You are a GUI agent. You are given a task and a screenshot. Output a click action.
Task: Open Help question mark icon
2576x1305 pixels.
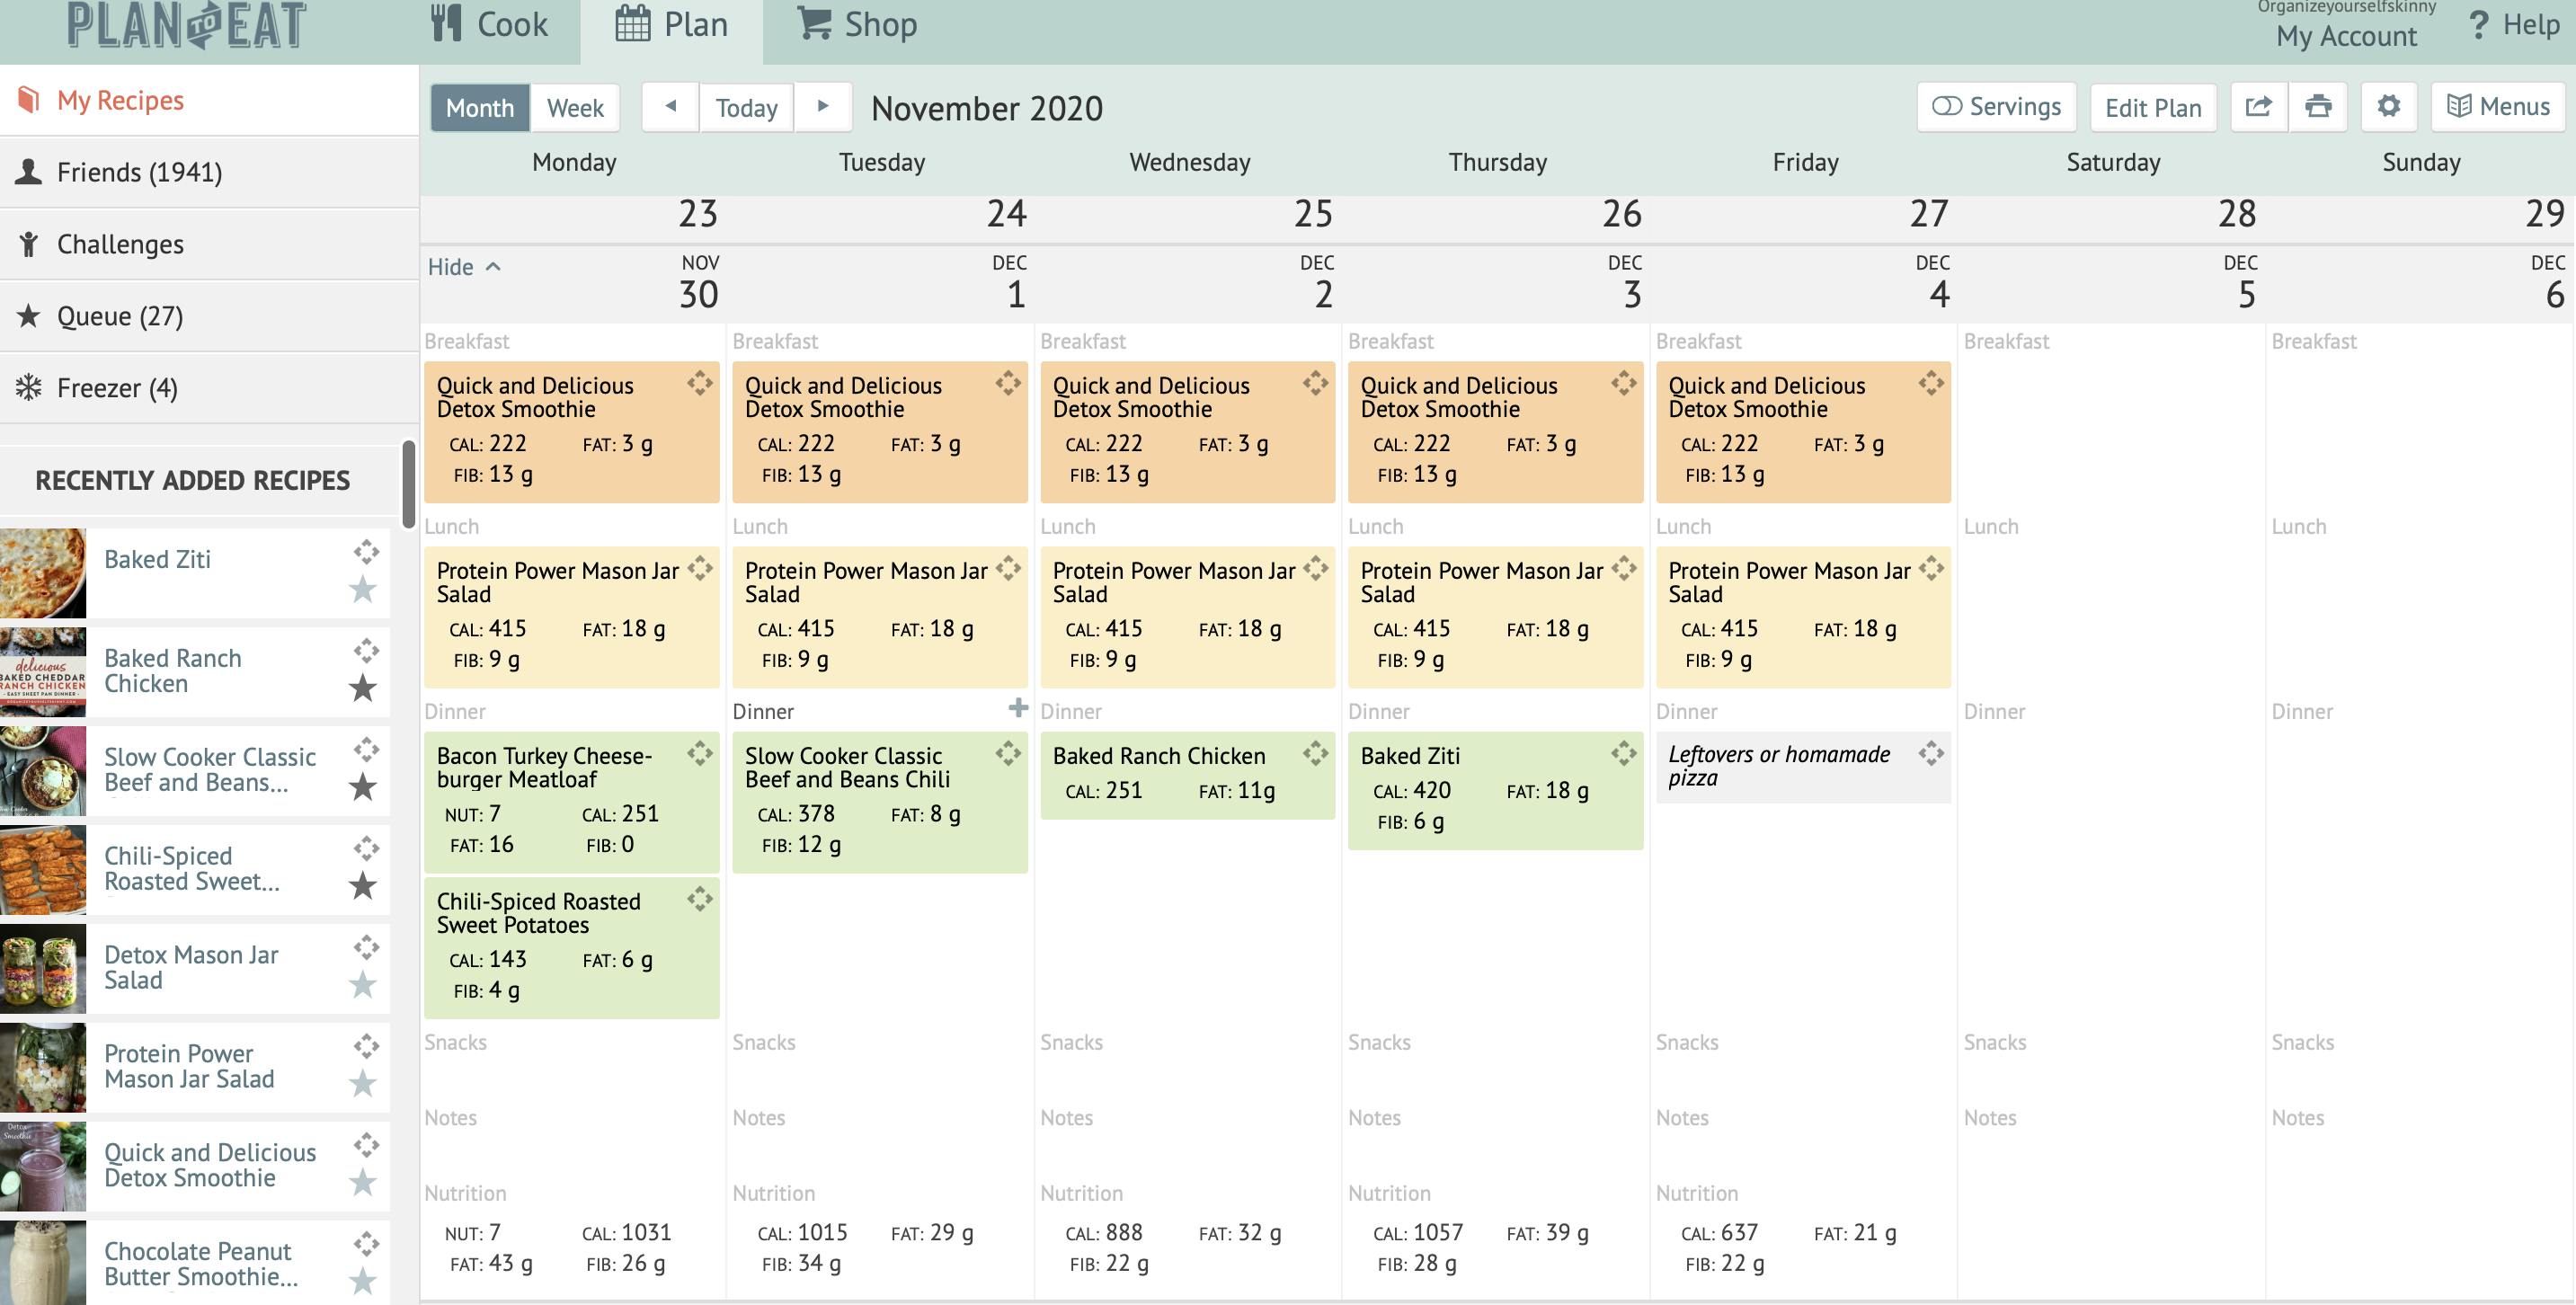click(x=2478, y=24)
